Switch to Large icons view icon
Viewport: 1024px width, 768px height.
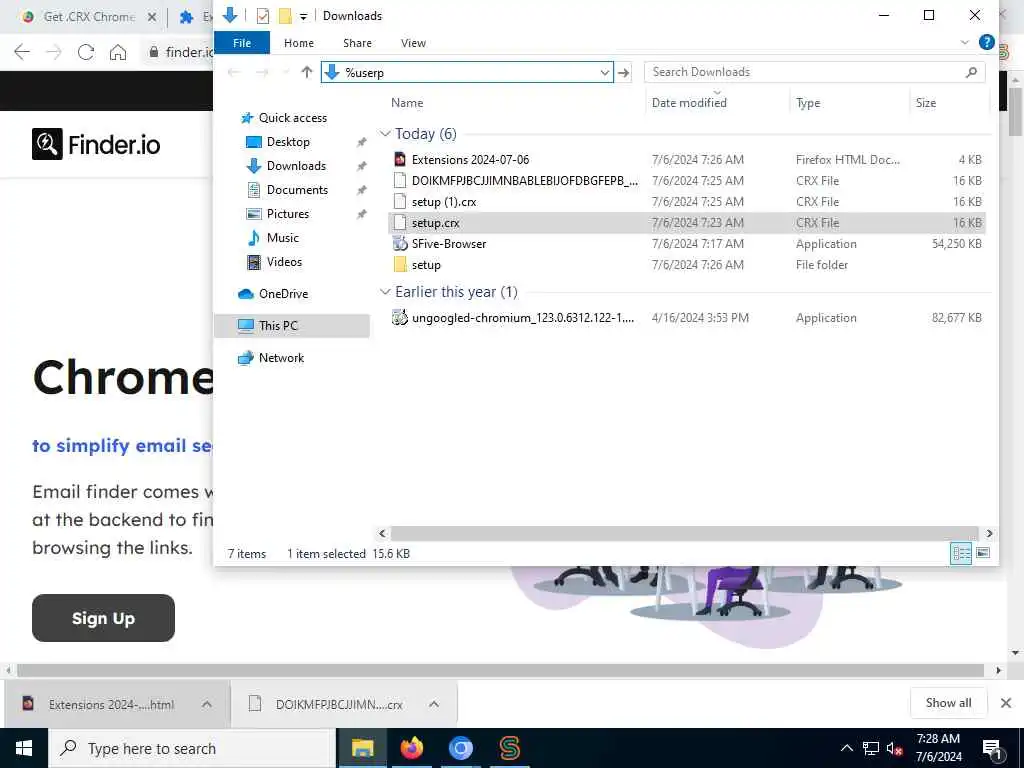(983, 553)
